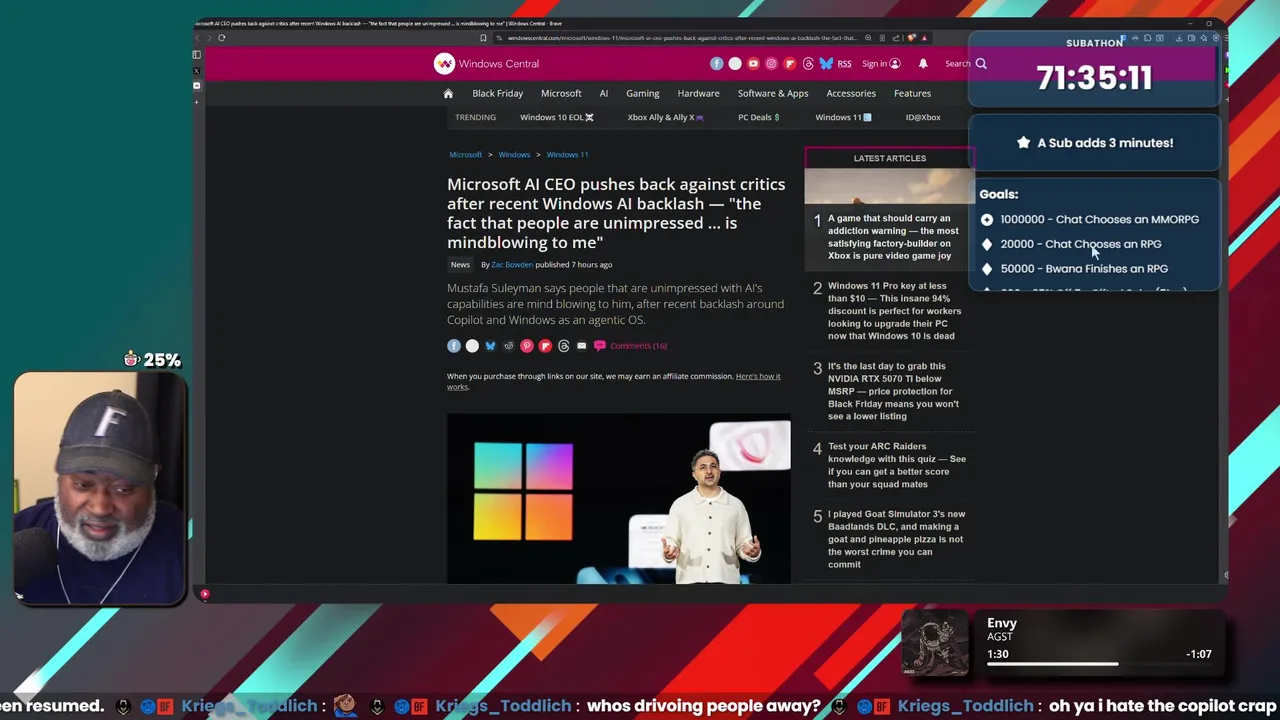
Task: Click trending topic Windows 11
Action: [843, 117]
